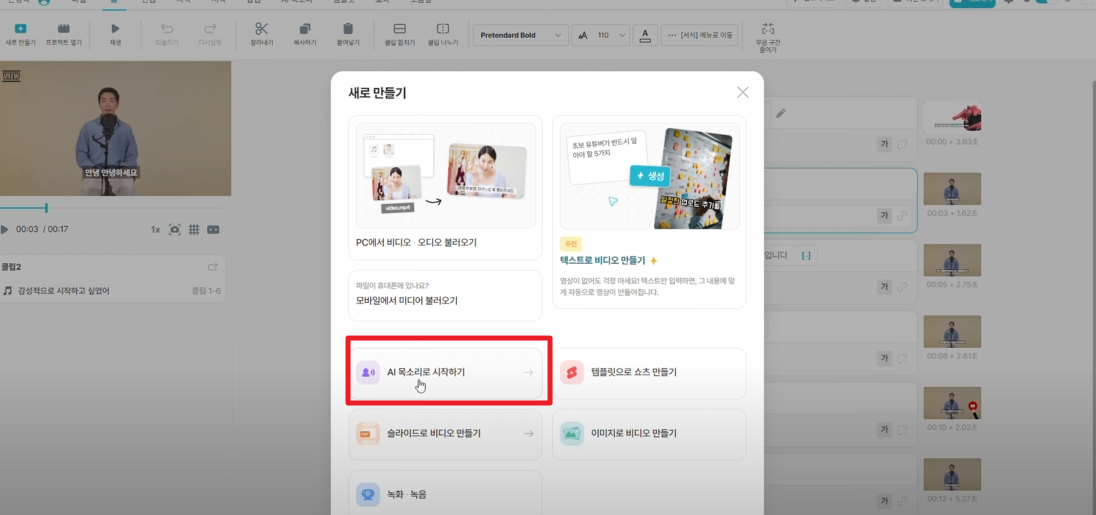Close the 새로 만들기 dialog

tap(742, 92)
